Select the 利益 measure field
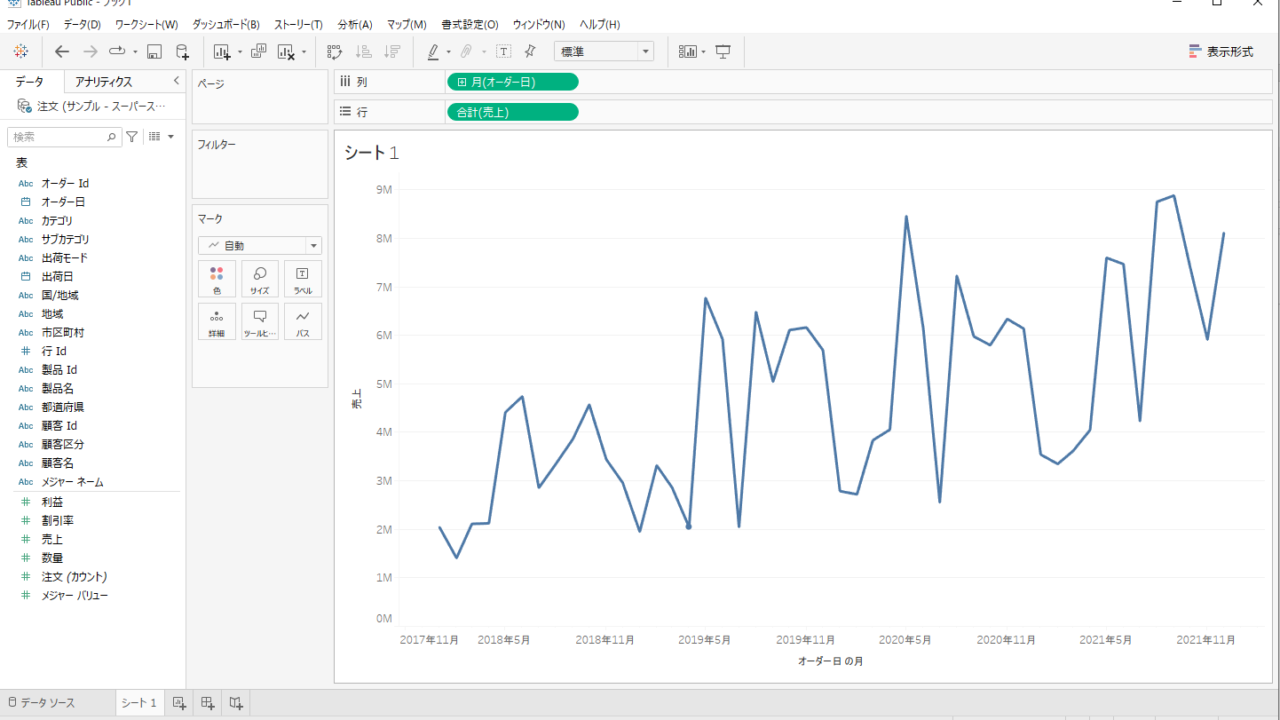The width and height of the screenshot is (1280, 720). (51, 502)
